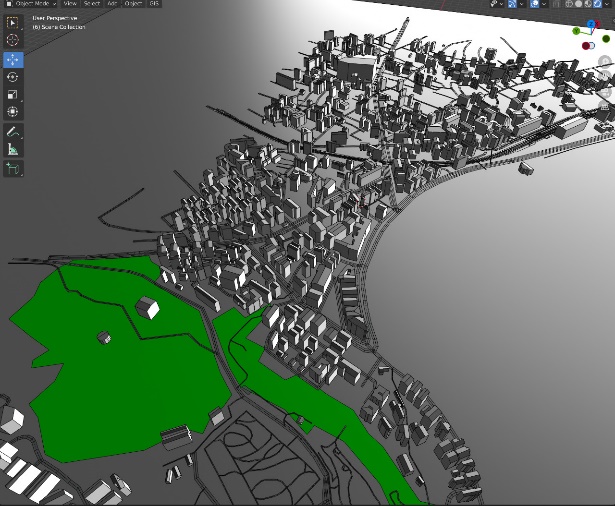Switch to the Rotate tool
The image size is (615, 506).
coord(13,77)
